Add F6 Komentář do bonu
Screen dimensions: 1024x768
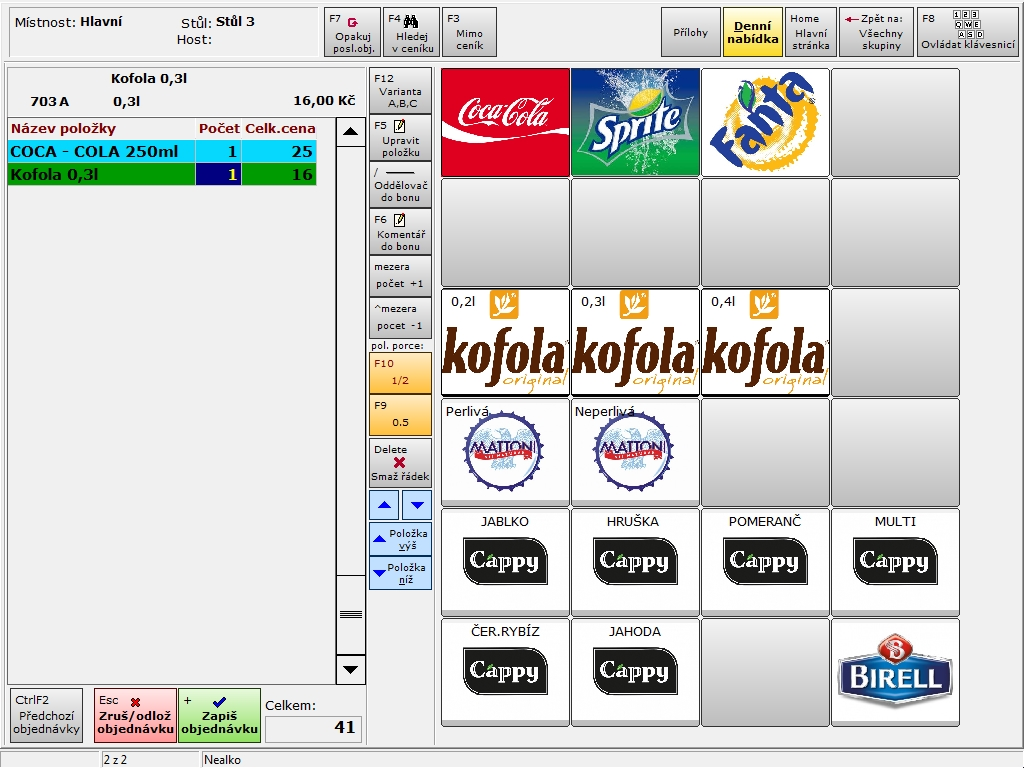(x=400, y=232)
